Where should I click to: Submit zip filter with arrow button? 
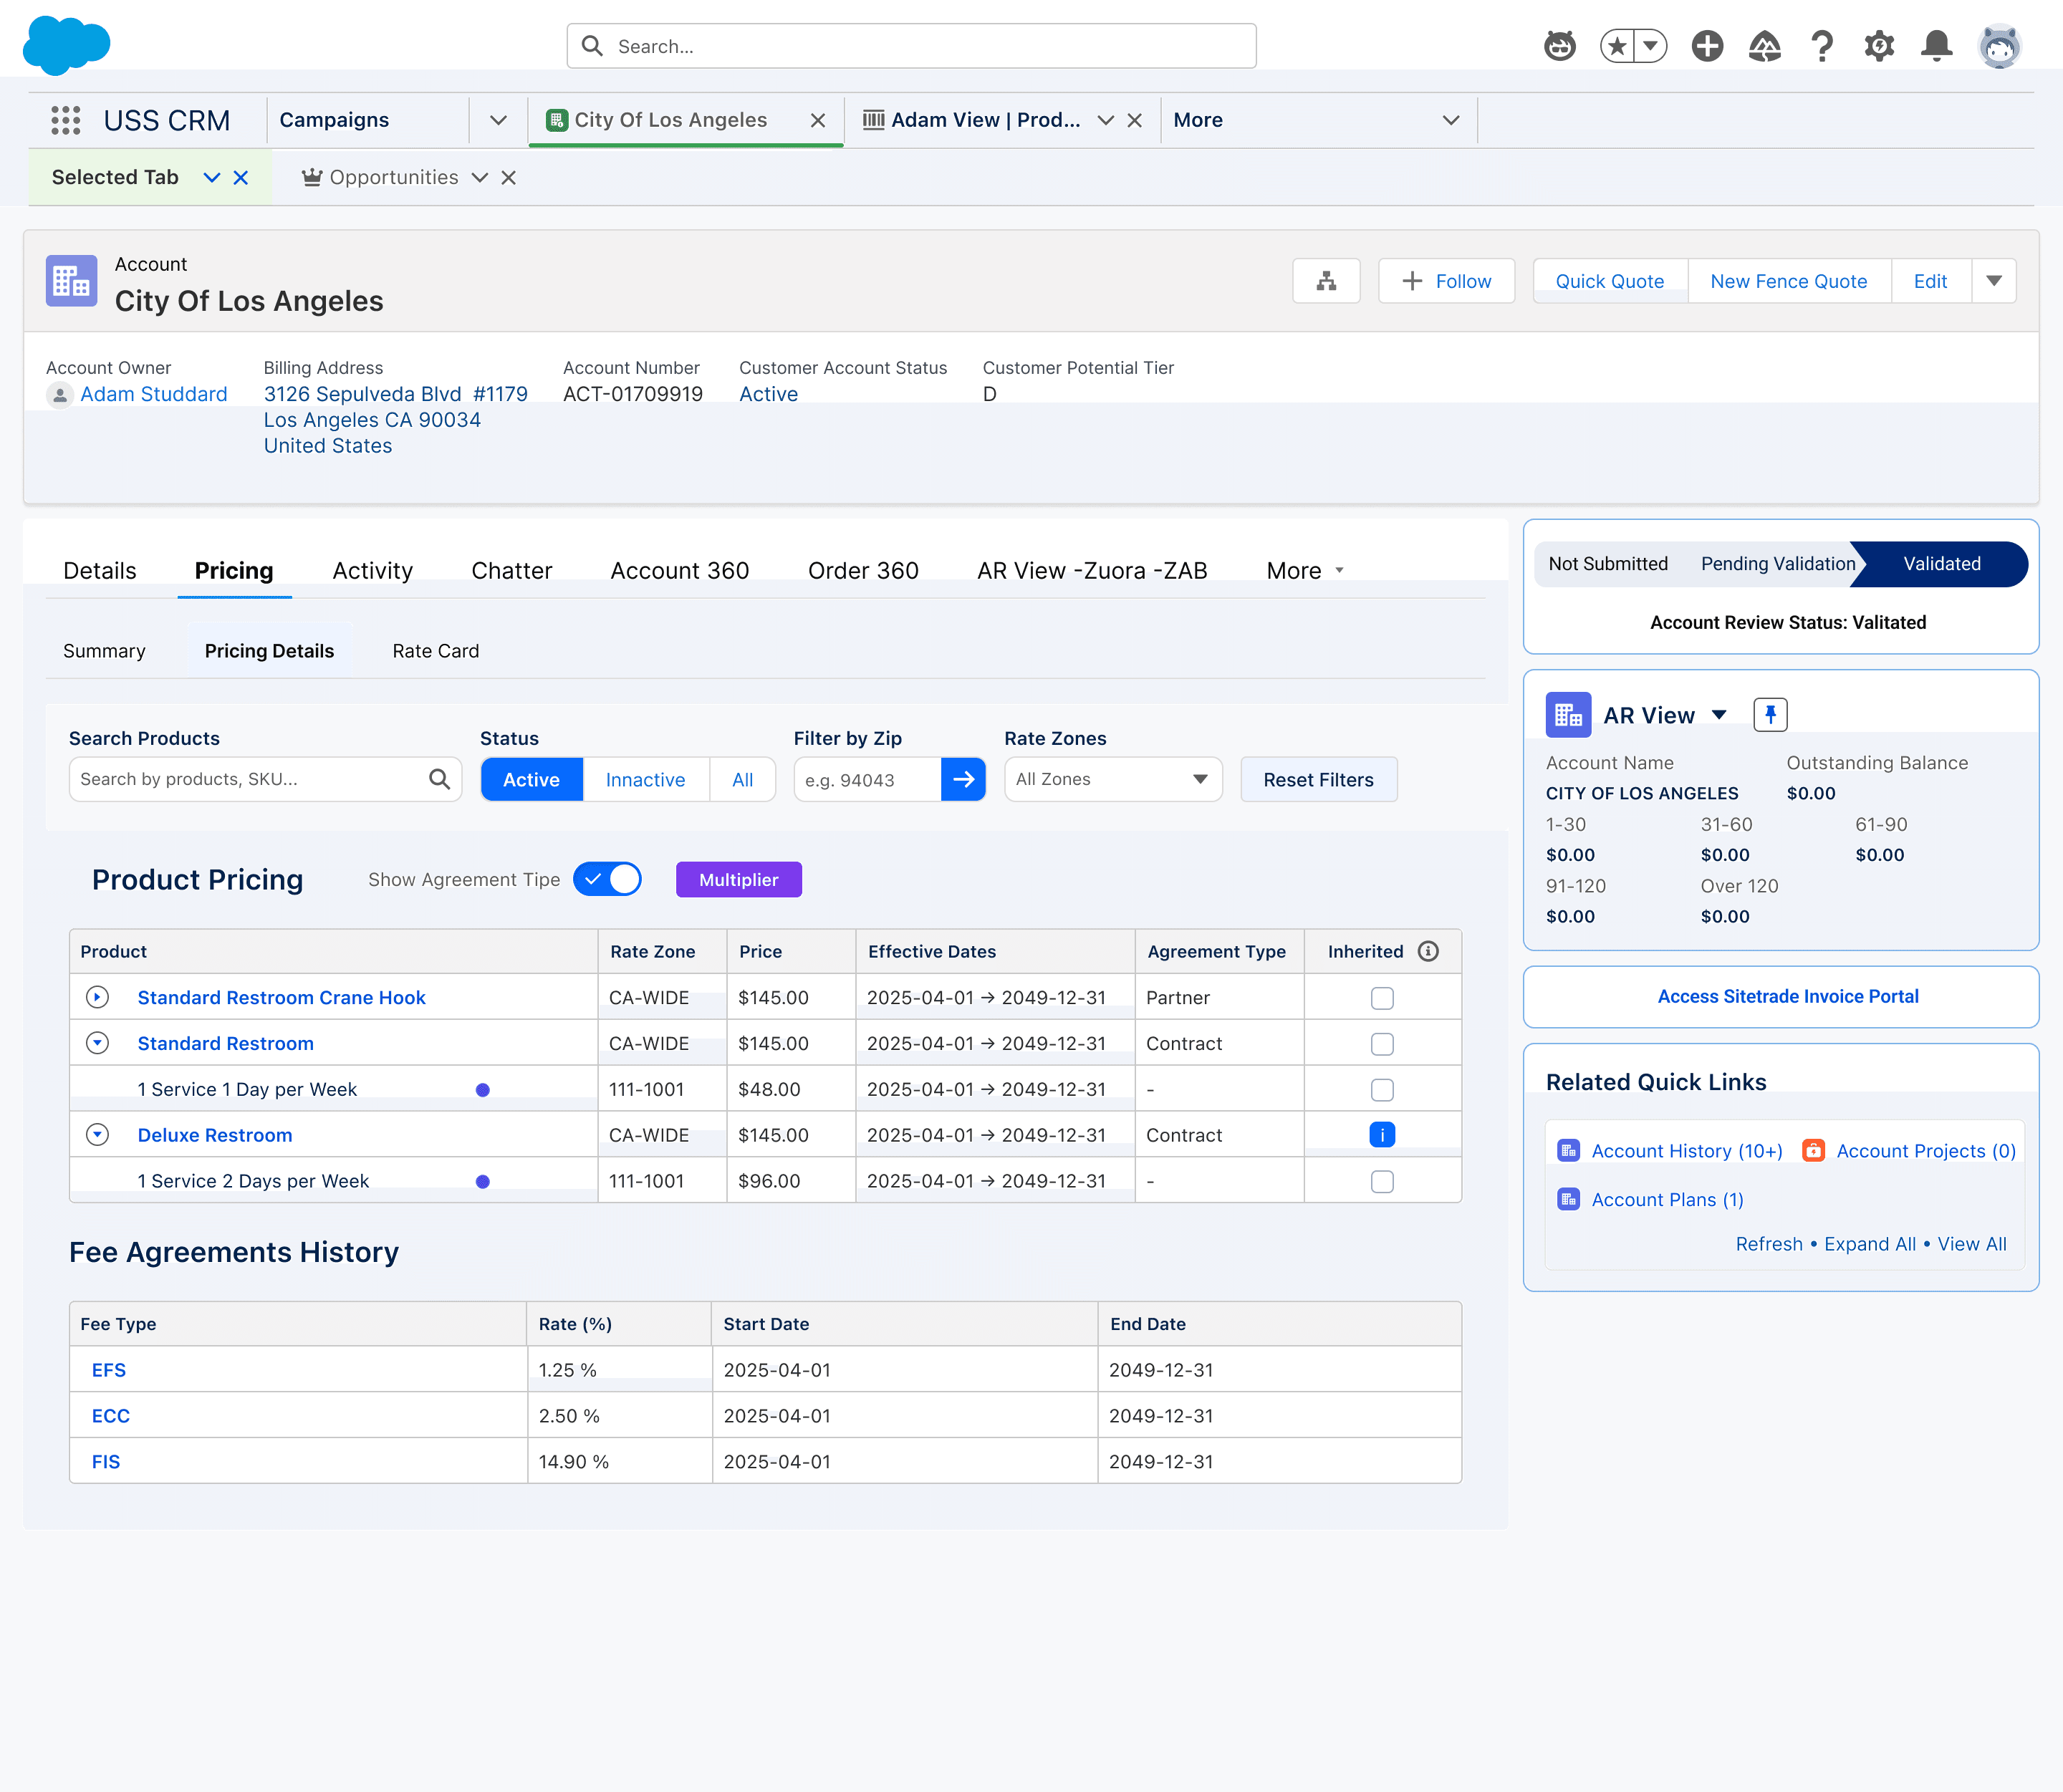point(963,780)
